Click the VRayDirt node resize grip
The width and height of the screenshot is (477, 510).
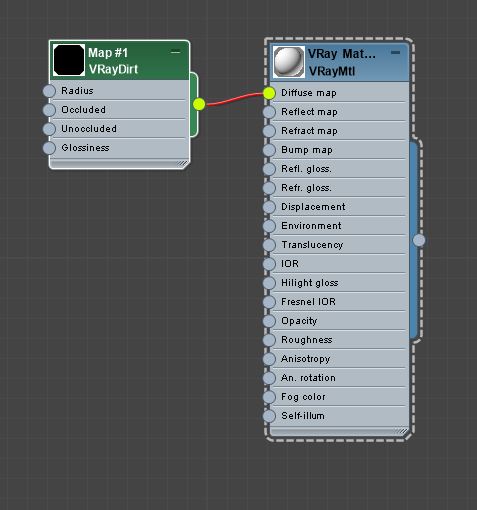(x=182, y=163)
